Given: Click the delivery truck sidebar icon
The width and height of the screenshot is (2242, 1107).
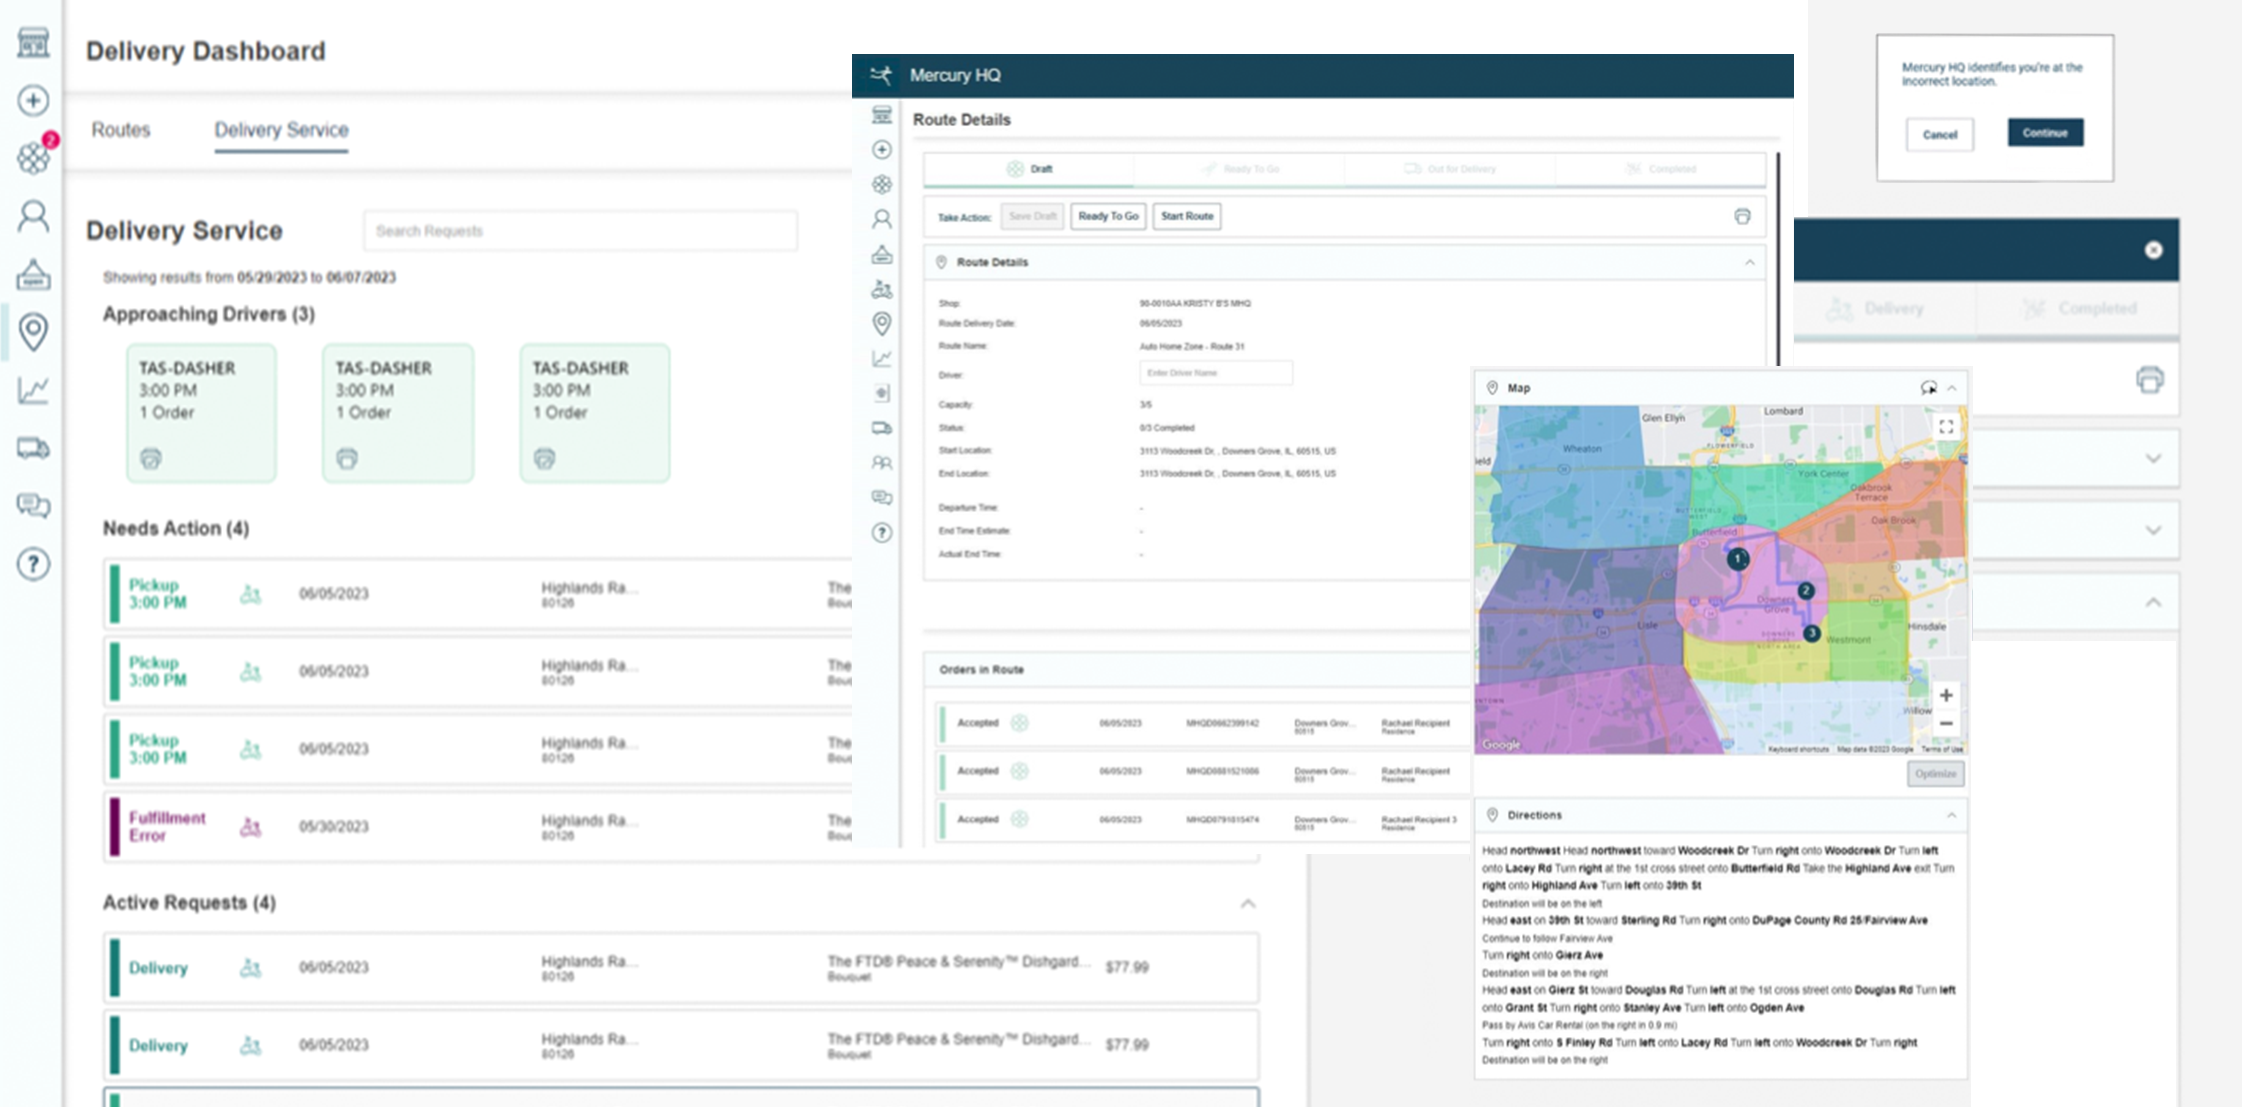Looking at the screenshot, I should click(33, 448).
